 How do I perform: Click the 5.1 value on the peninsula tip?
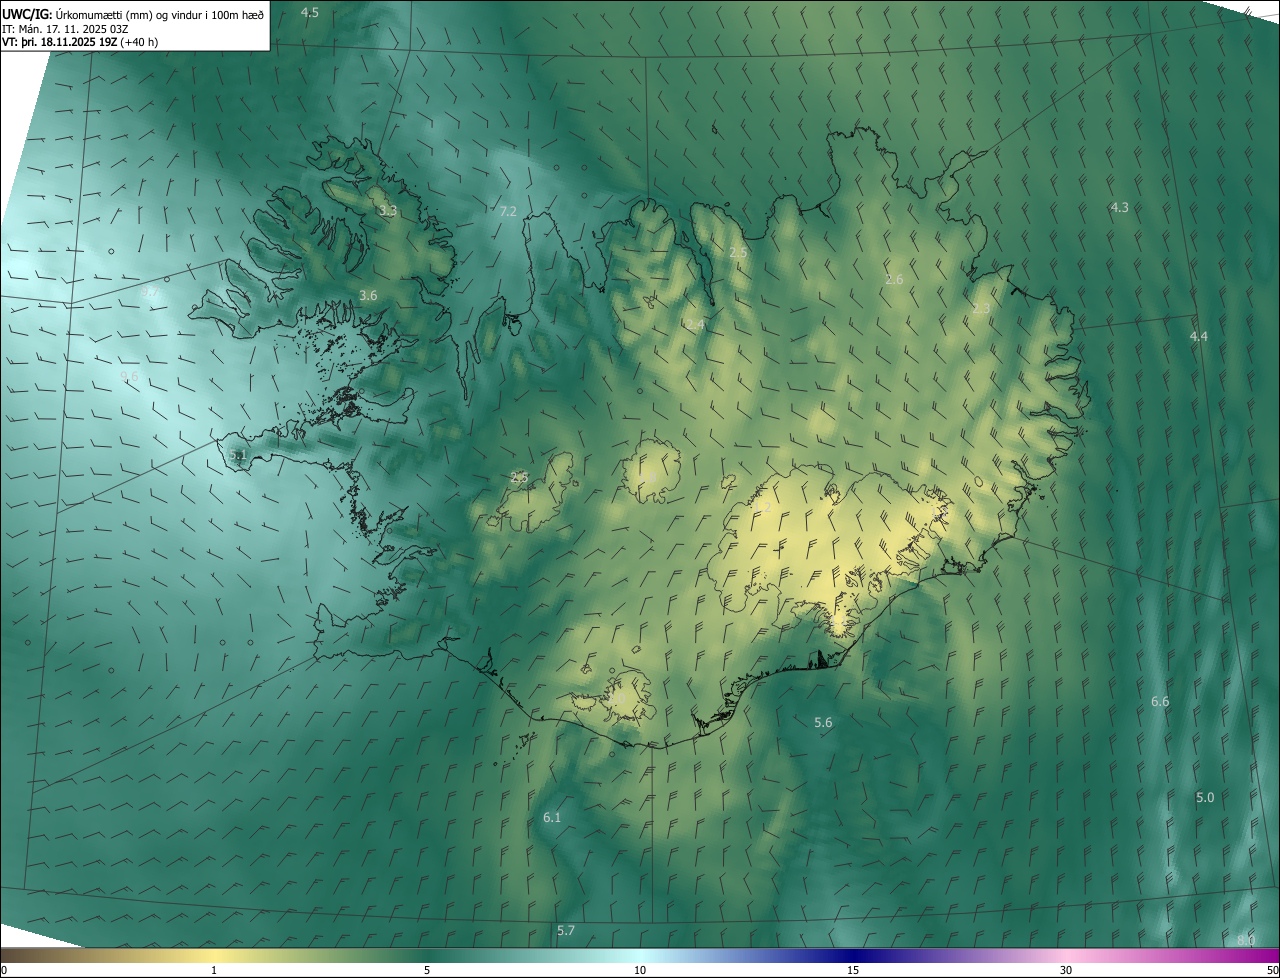coord(237,454)
